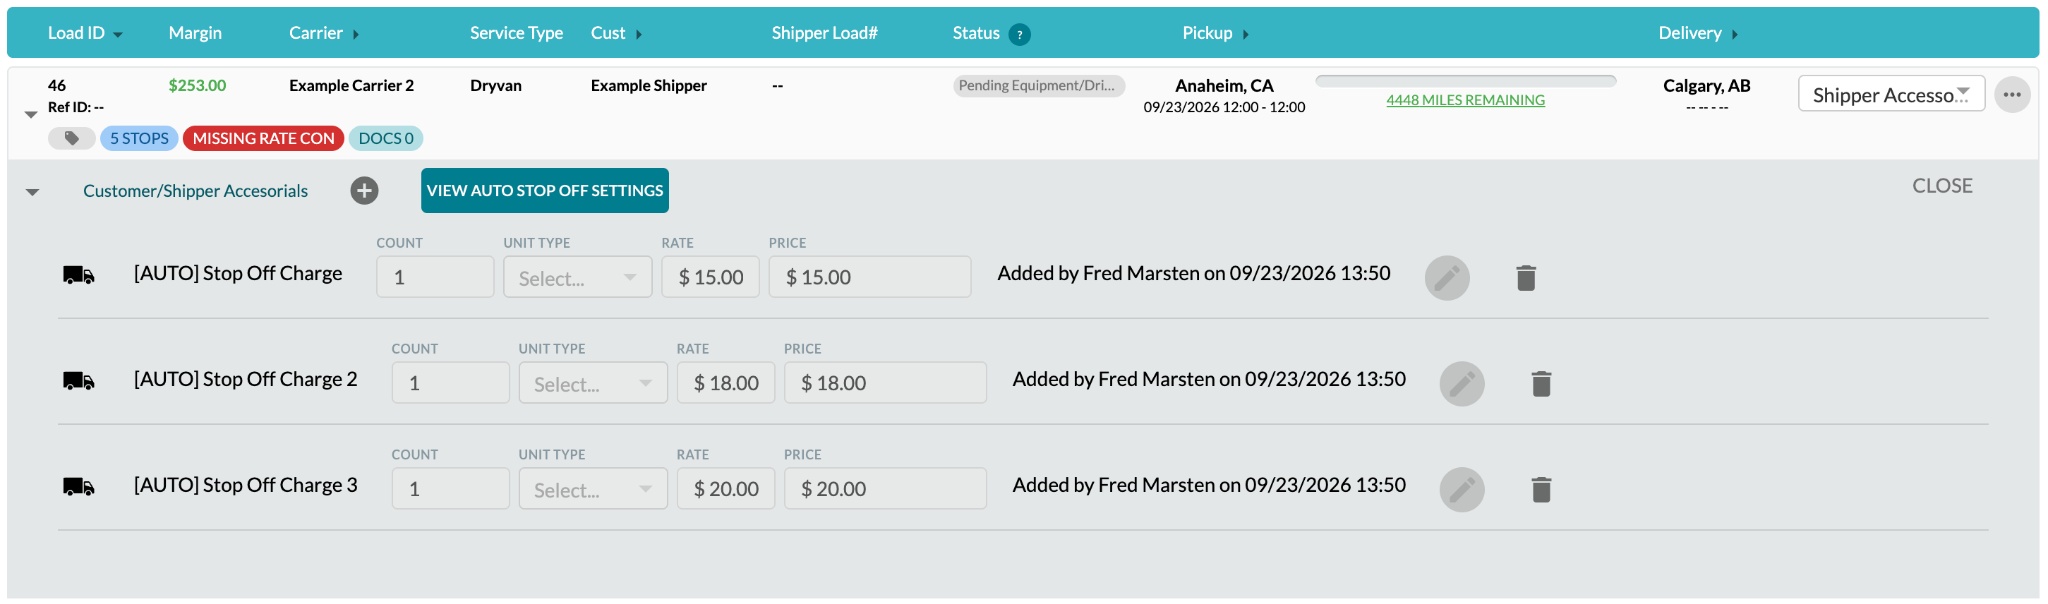The height and width of the screenshot is (604, 2048).
Task: Click the Price field showing $ 18.00
Action: [885, 383]
